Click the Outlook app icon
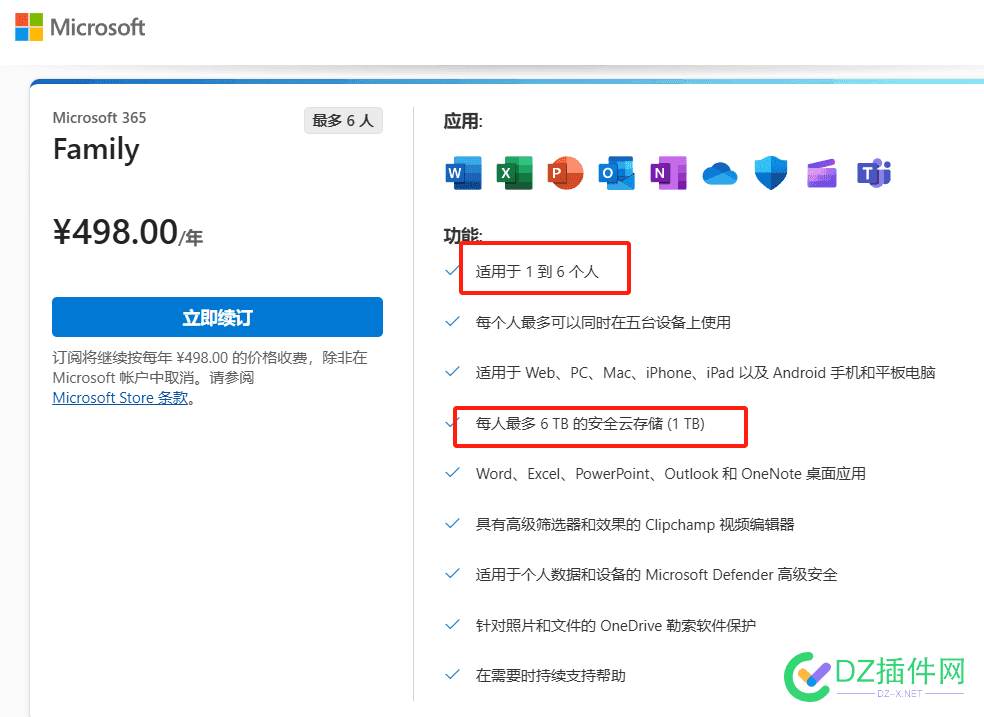 coord(617,173)
